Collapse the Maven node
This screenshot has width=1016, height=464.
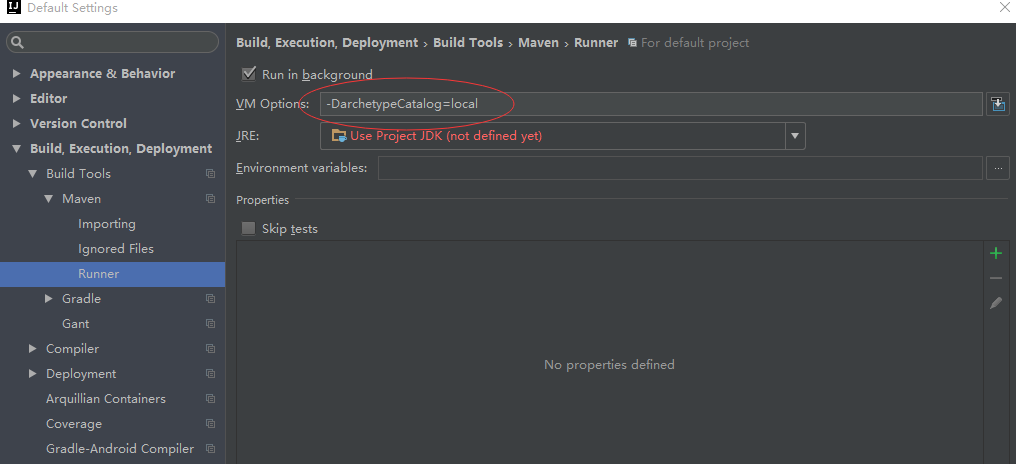(x=49, y=199)
